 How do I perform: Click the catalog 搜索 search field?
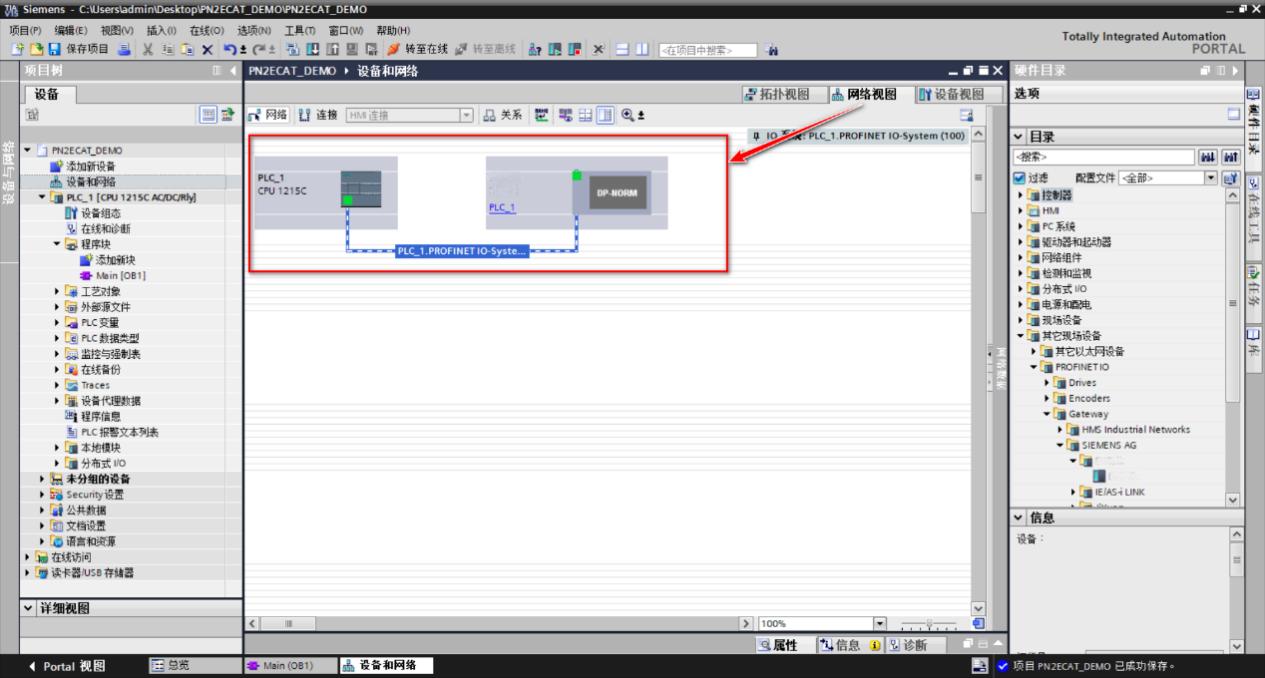(1104, 157)
